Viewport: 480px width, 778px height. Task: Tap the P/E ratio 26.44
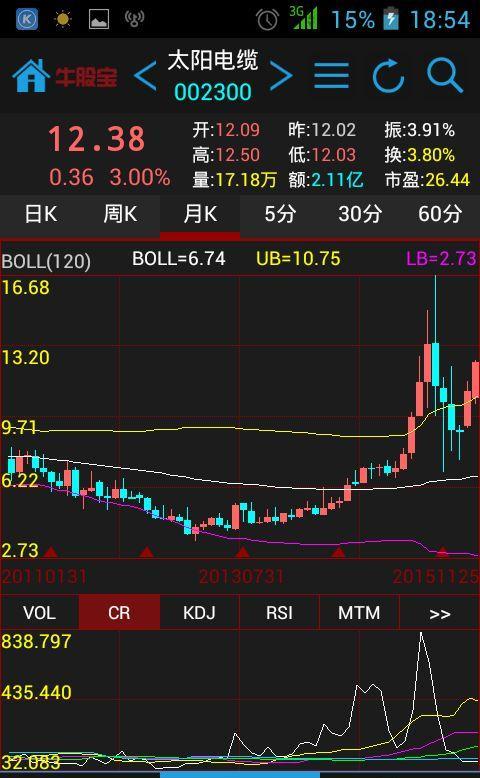click(447, 180)
